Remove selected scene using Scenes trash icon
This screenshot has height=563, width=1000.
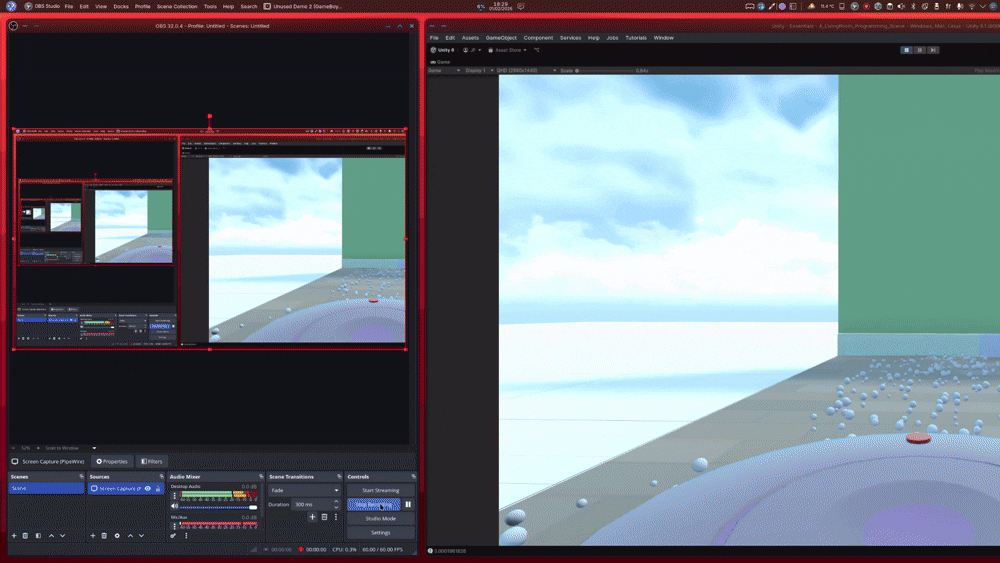coord(26,536)
